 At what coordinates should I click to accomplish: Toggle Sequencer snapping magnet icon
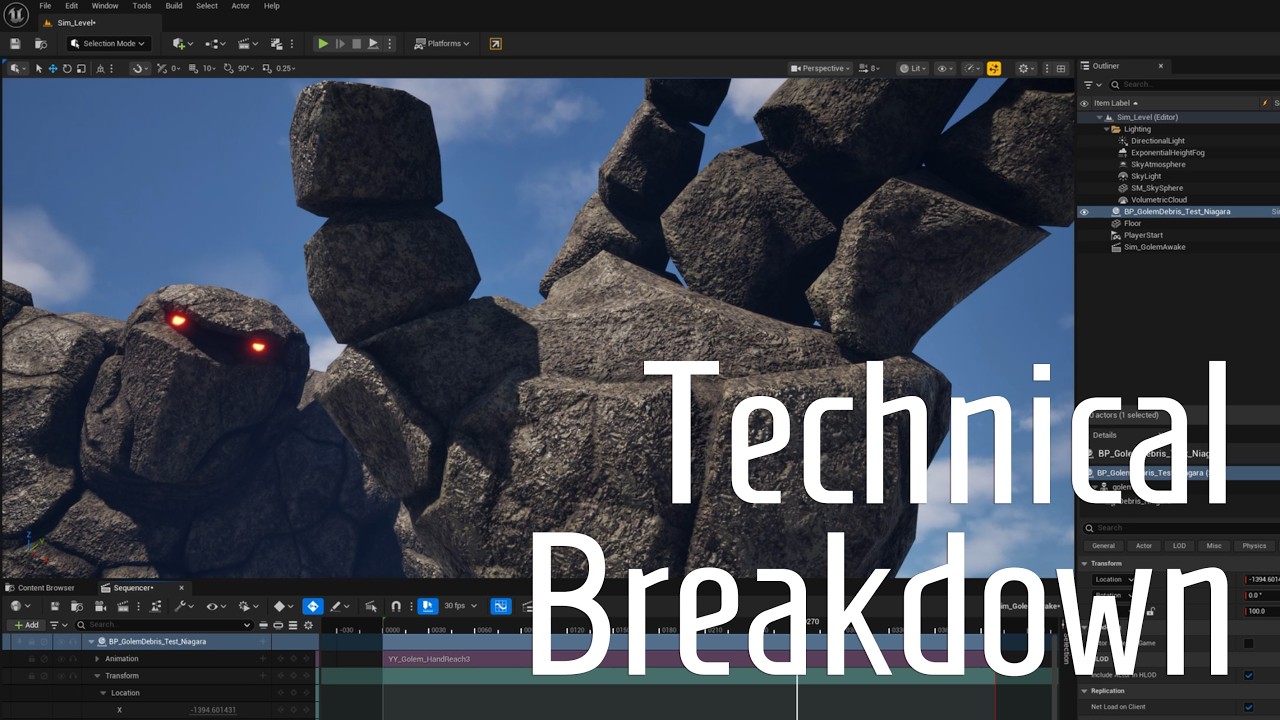(x=396, y=606)
